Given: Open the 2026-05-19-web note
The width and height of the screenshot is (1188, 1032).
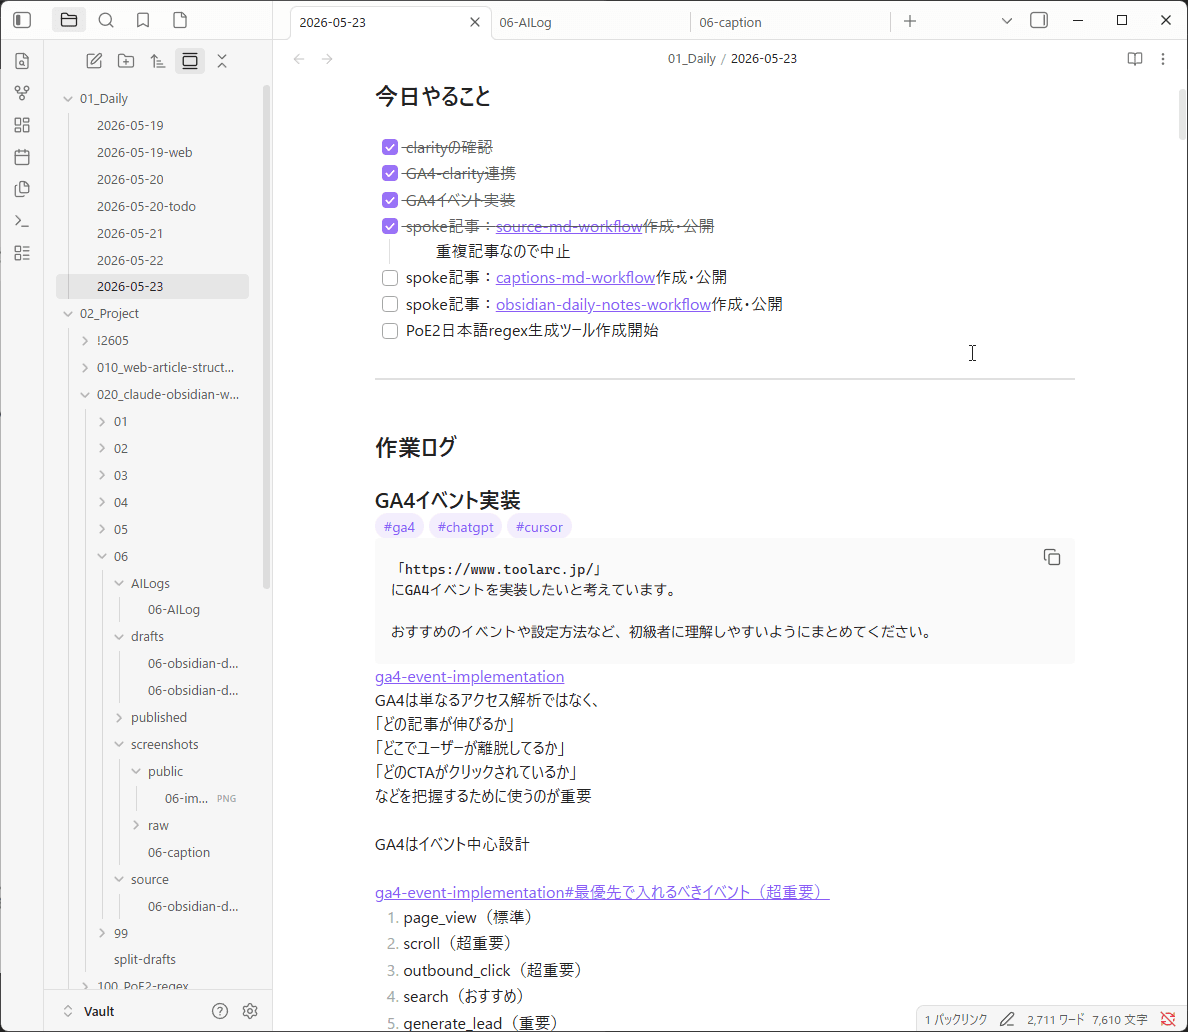Looking at the screenshot, I should (x=144, y=152).
